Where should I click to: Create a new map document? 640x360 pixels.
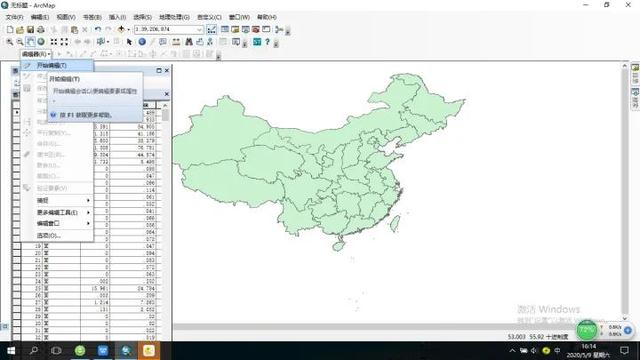[10, 30]
